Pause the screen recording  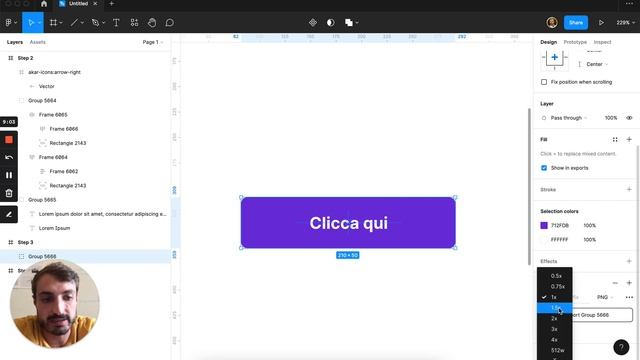[x=9, y=175]
